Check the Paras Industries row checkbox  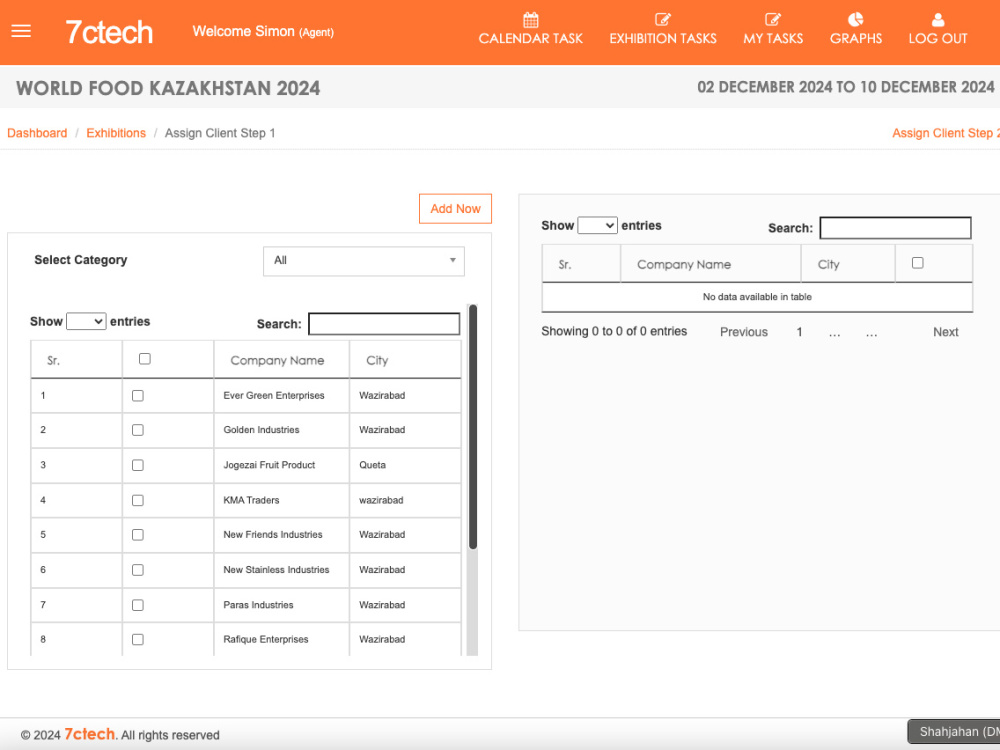coord(138,605)
